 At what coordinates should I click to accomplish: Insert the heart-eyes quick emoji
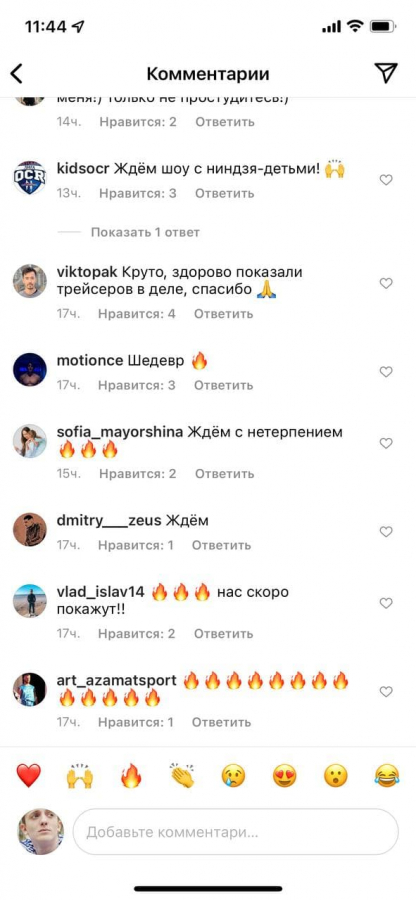point(285,776)
